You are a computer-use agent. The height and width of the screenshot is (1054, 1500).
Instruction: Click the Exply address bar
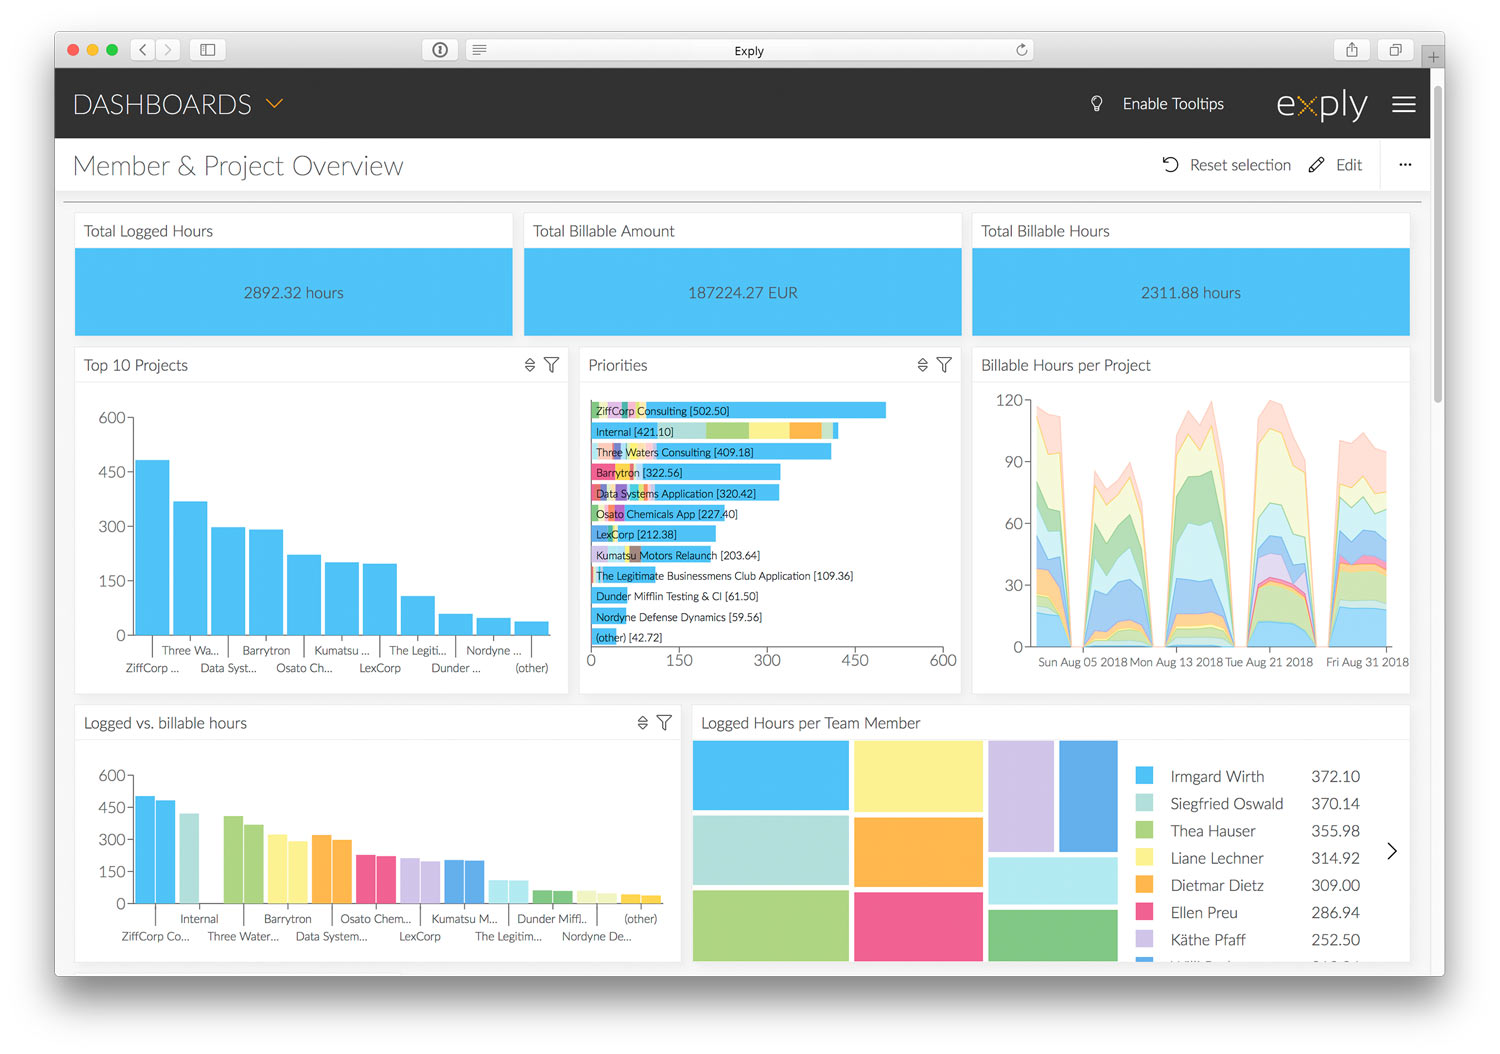tap(749, 50)
